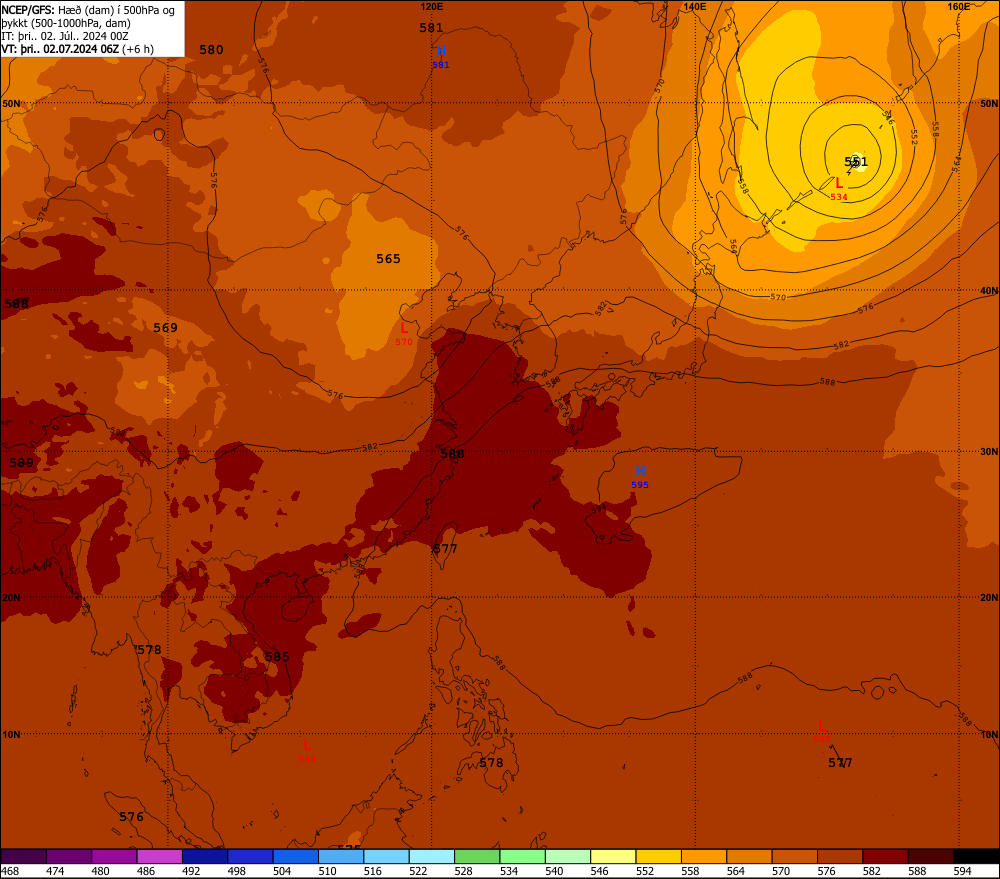The width and height of the screenshot is (1000, 879).
Task: Click the 585 value label
Action: point(277,656)
